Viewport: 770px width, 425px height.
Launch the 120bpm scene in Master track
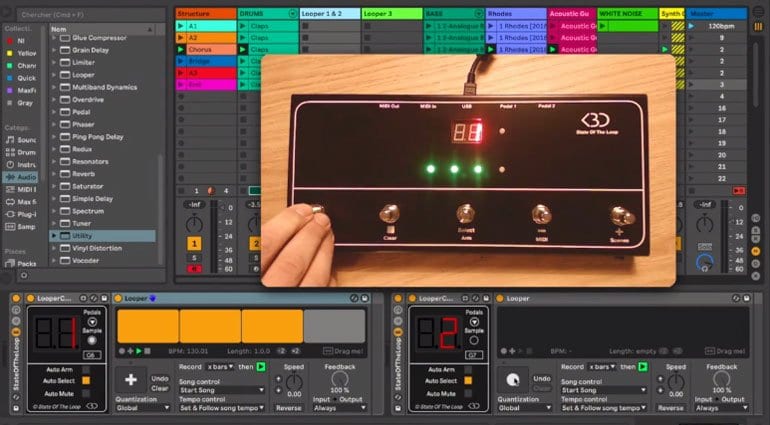click(x=691, y=26)
